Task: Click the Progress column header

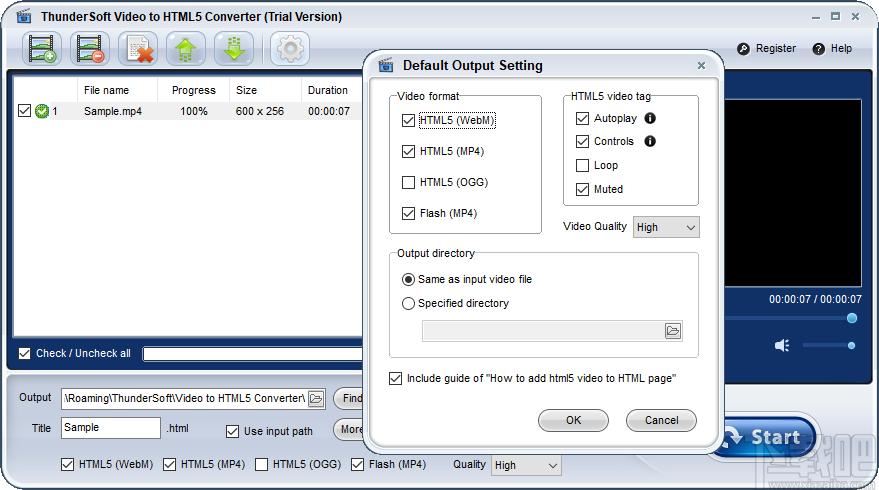Action: point(193,90)
